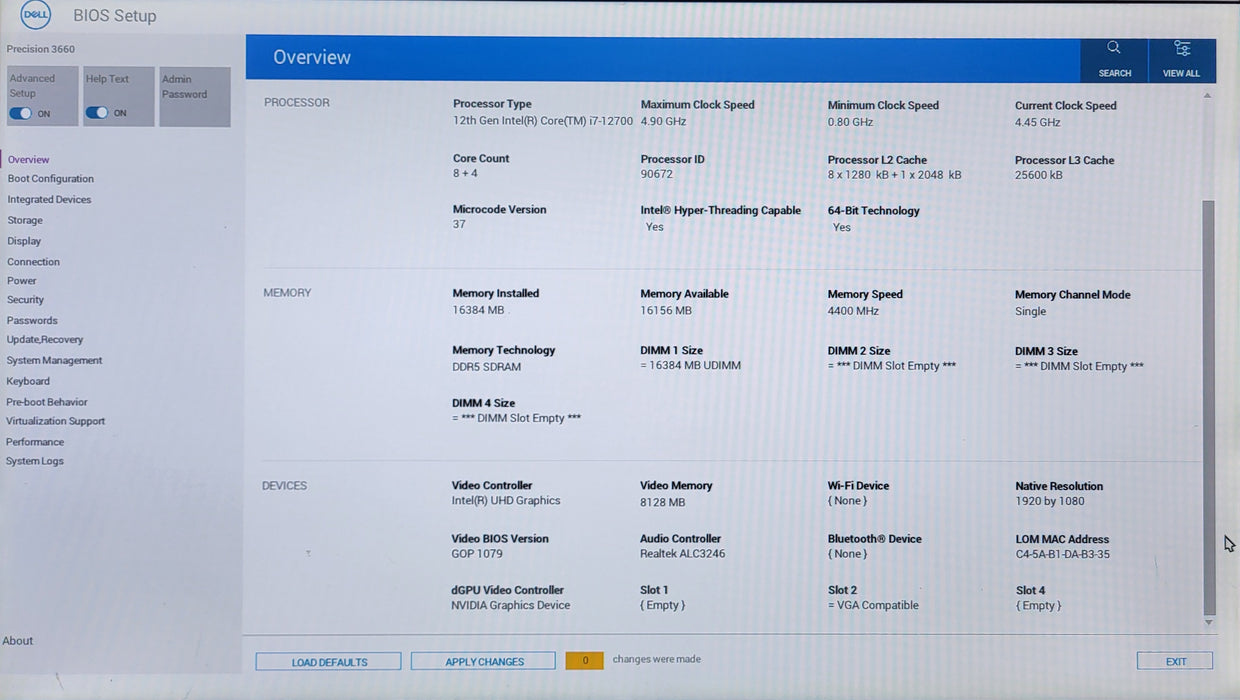Image resolution: width=1240 pixels, height=700 pixels.
Task: Click the Video Memory value 8128 MB
Action: click(663, 502)
